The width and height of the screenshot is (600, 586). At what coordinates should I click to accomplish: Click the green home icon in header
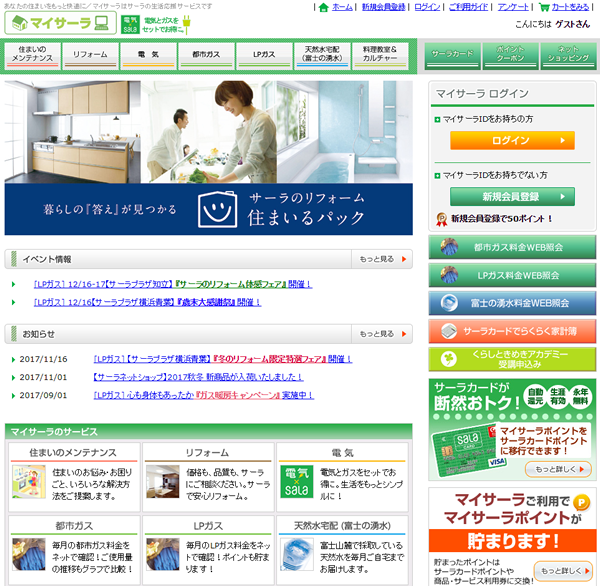pyautogui.click(x=323, y=7)
